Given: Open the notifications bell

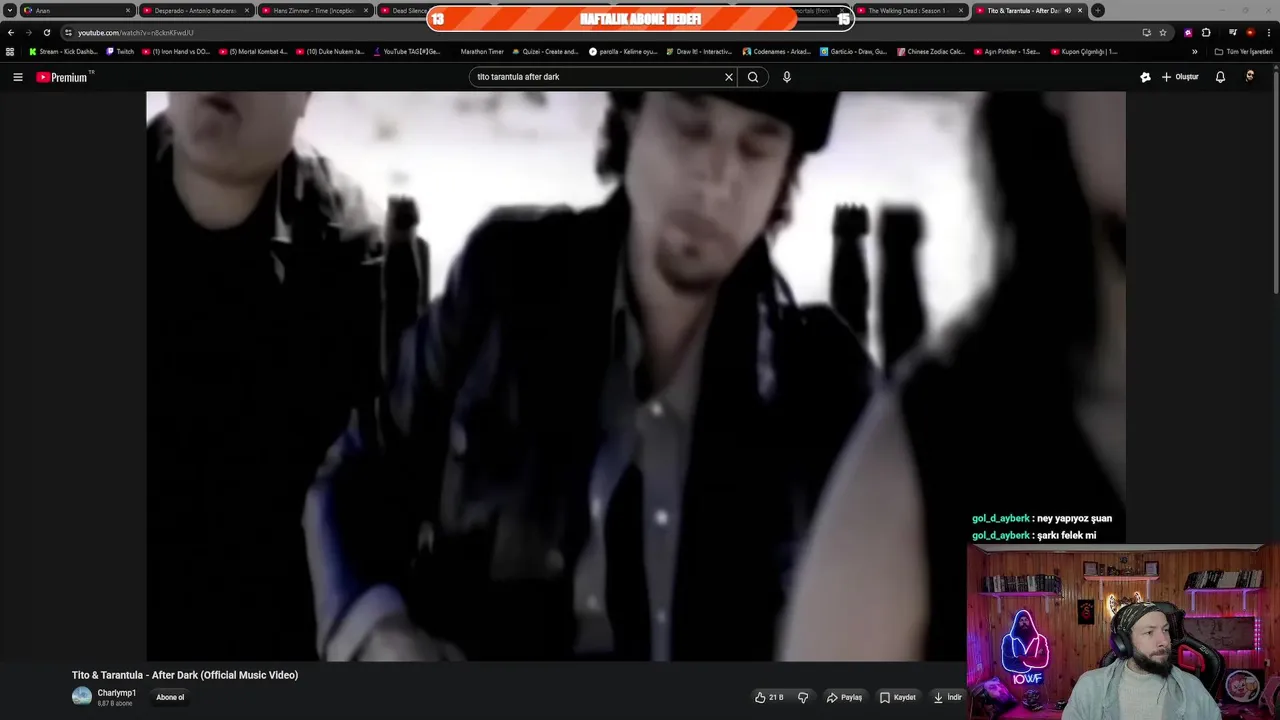Looking at the screenshot, I should 1220,77.
